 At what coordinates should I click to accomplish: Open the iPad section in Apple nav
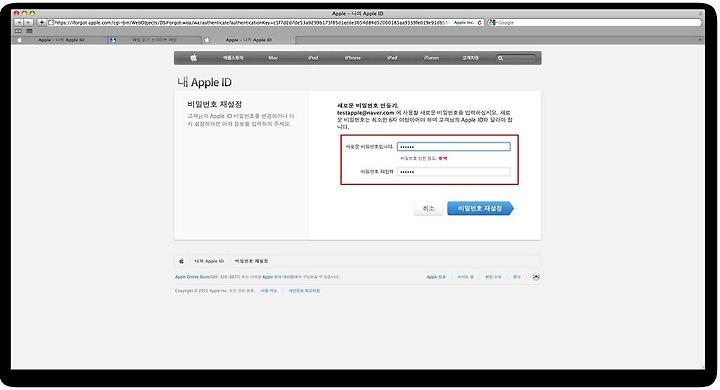pyautogui.click(x=392, y=58)
